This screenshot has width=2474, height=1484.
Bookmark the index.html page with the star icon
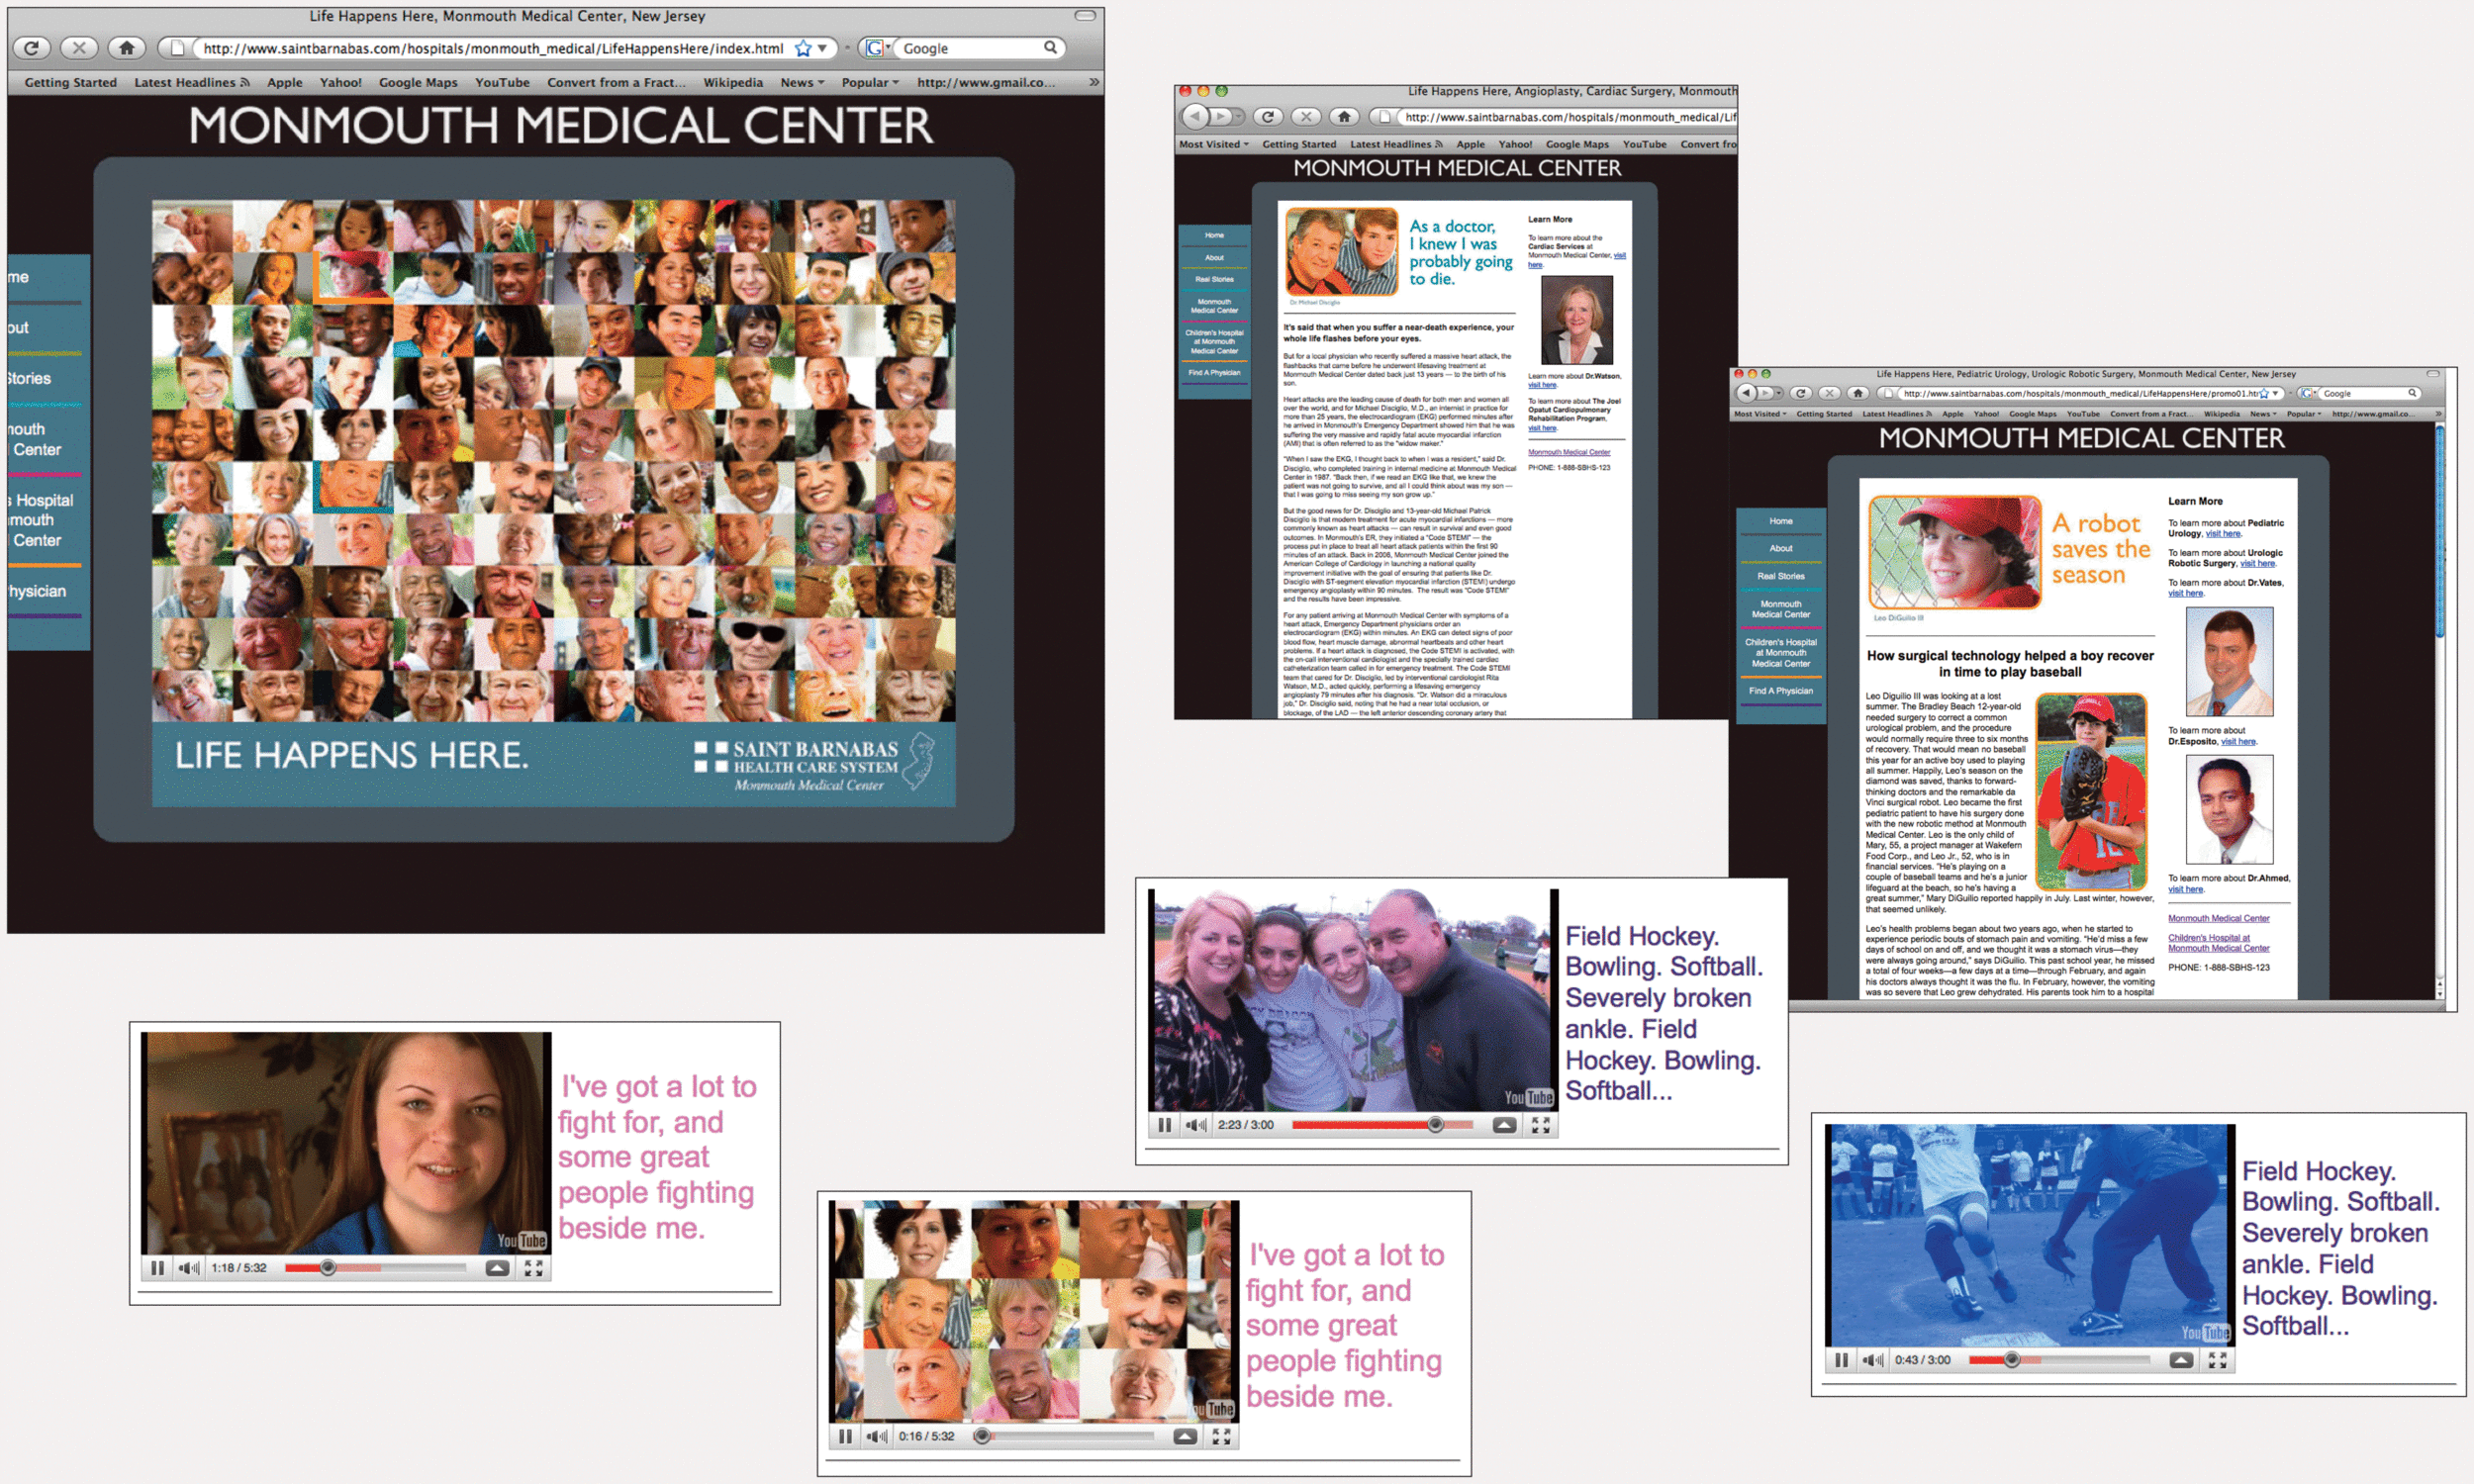click(802, 48)
